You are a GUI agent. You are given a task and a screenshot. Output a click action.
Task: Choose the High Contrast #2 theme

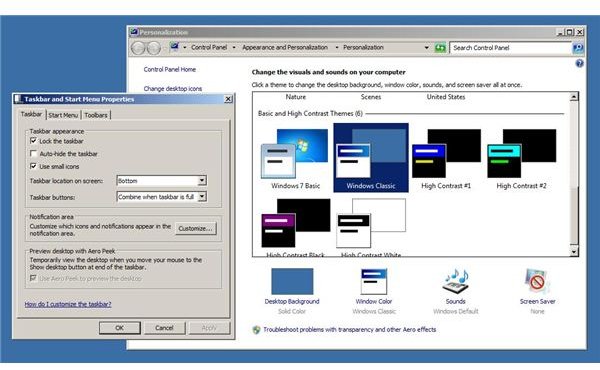(x=522, y=159)
